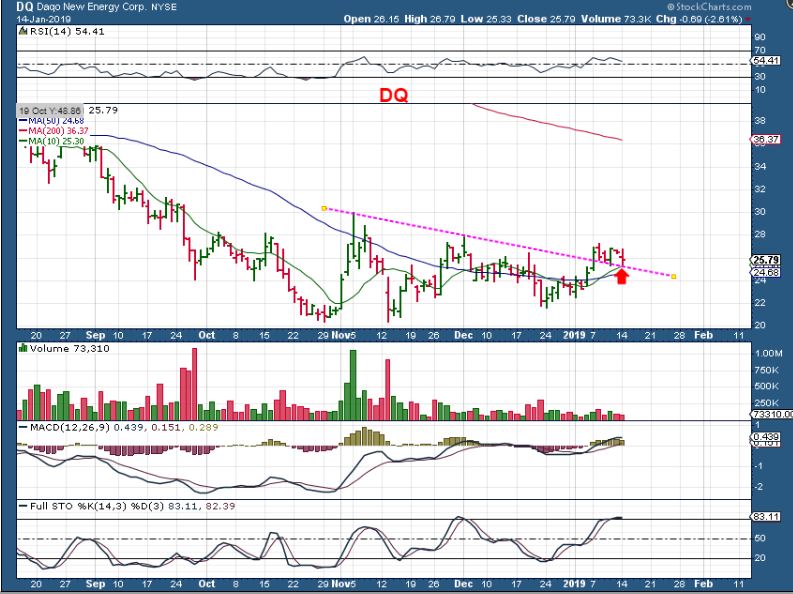
Task: Click the MA(50) 24.68 legend entry
Action: point(51,121)
